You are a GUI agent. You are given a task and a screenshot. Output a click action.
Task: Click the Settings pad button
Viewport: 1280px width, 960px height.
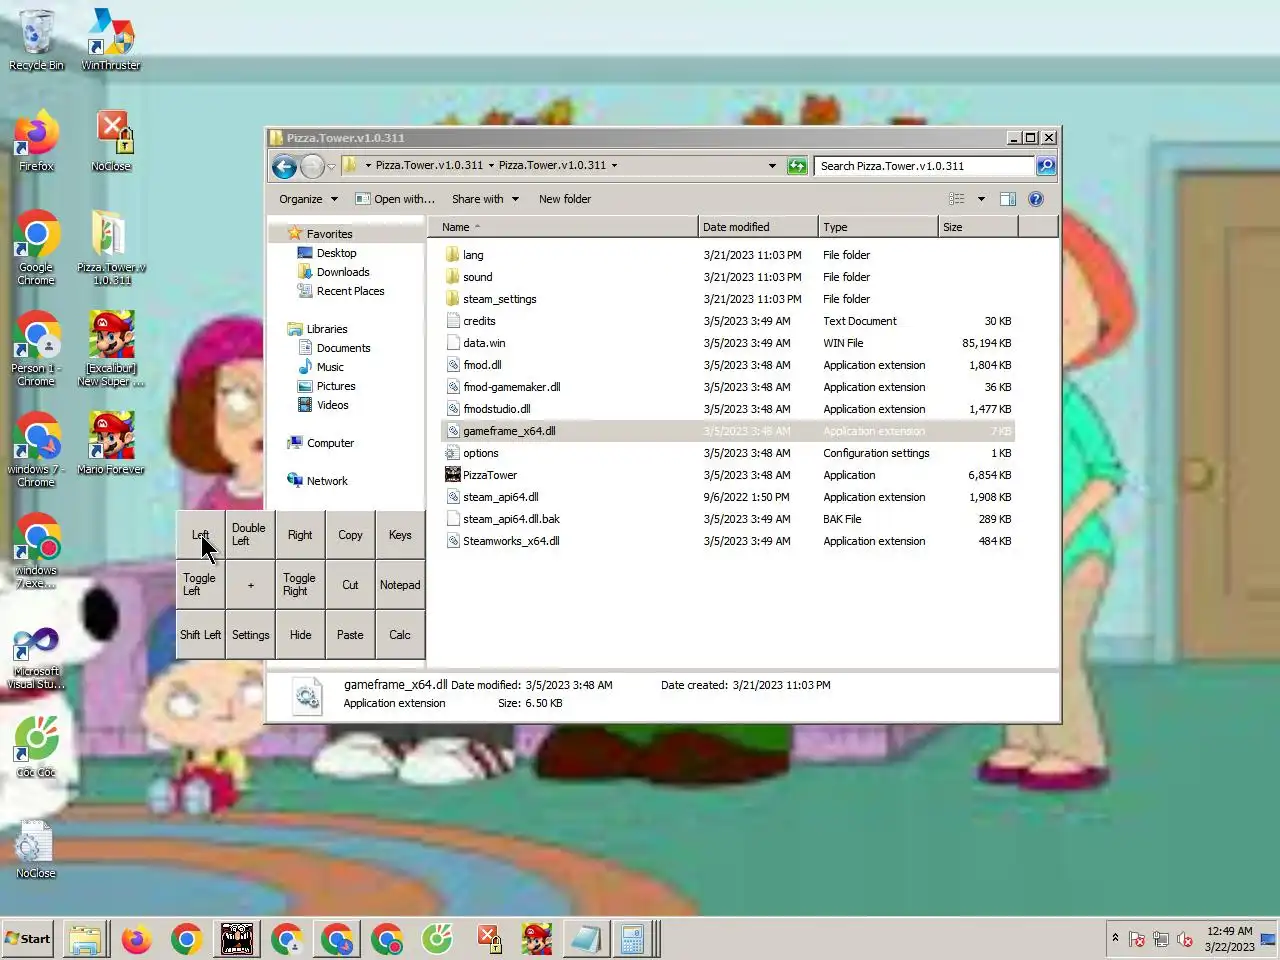coord(250,635)
